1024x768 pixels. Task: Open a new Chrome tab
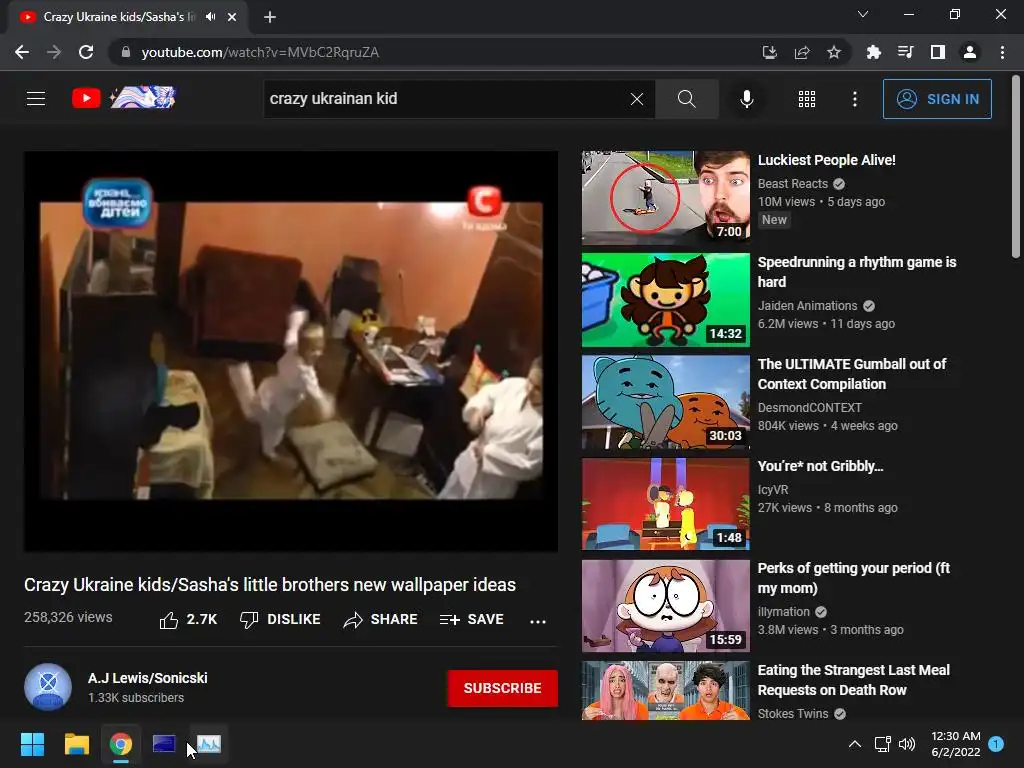tap(270, 17)
